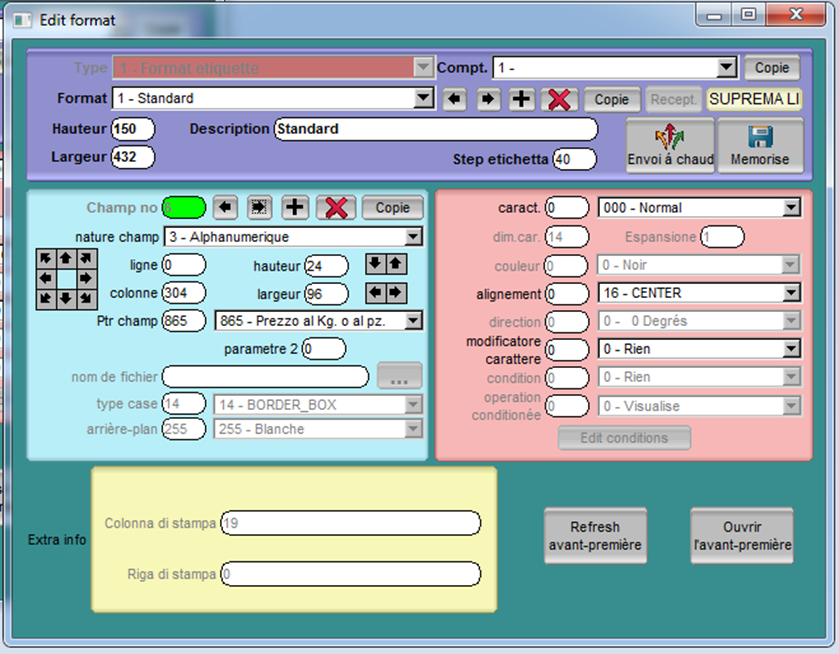The height and width of the screenshot is (654, 839).
Task: Go to previous champ field arrow
Action: click(226, 207)
